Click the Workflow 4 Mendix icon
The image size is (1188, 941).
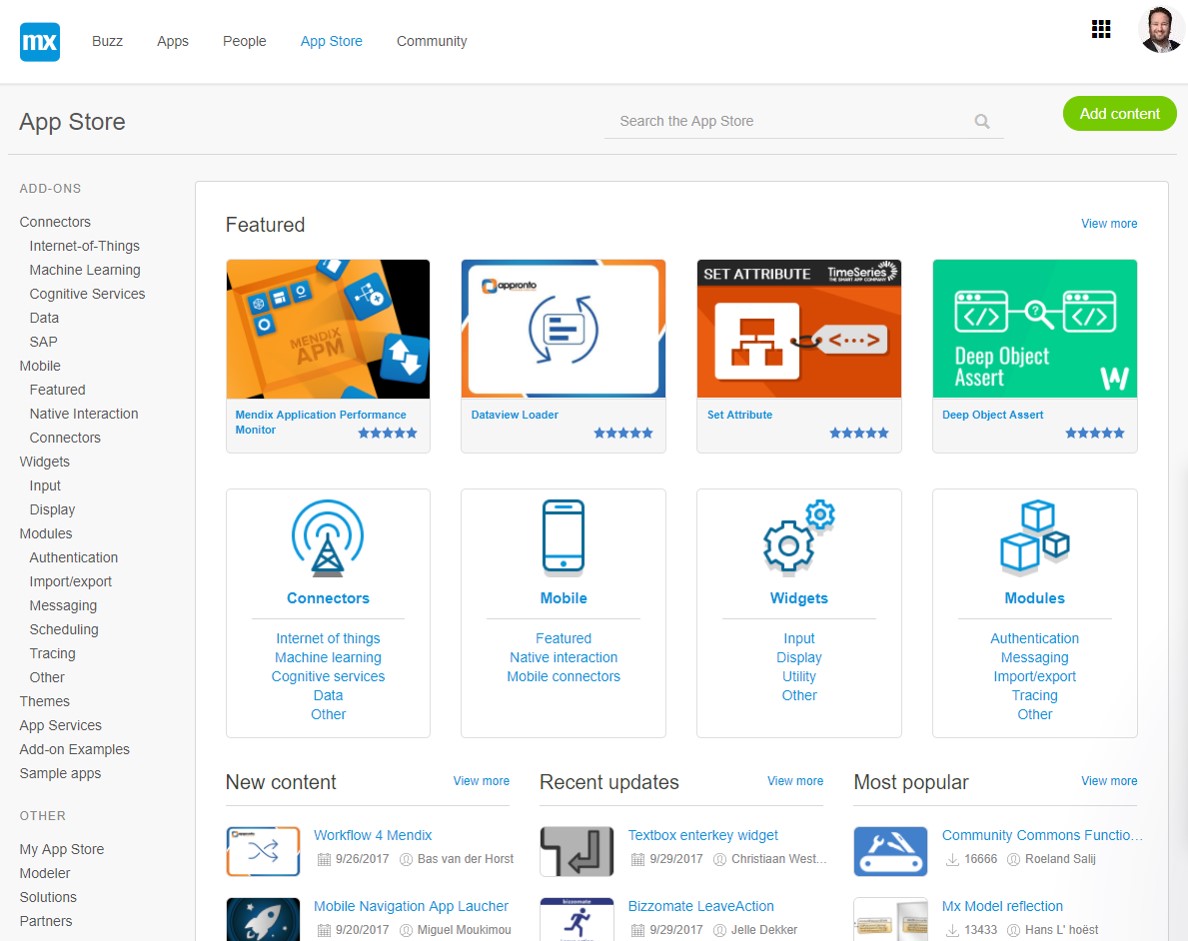263,852
